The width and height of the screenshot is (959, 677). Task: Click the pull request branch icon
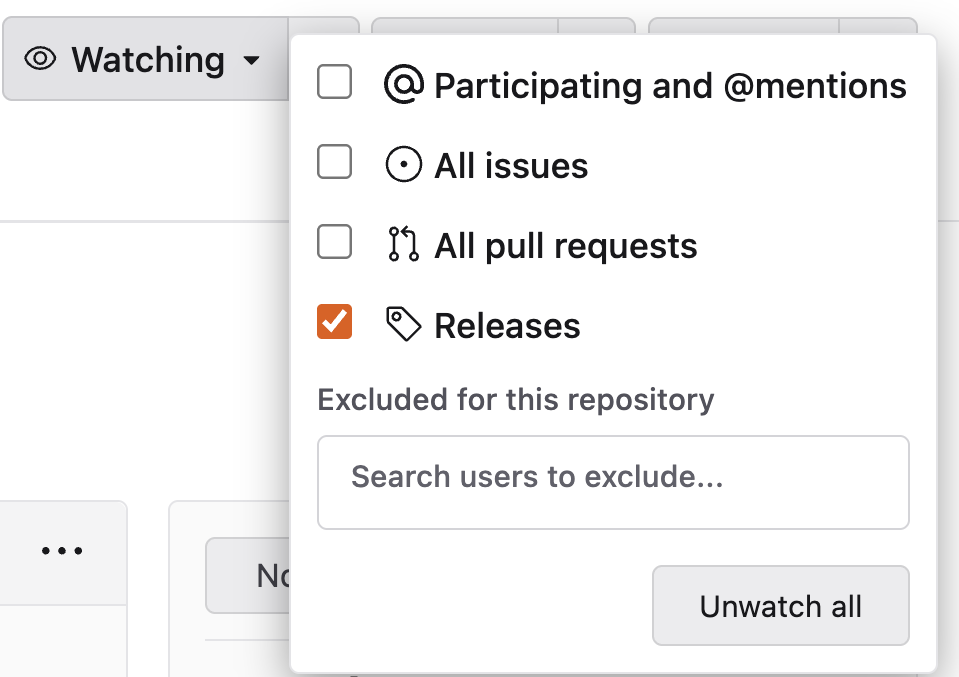pyautogui.click(x=403, y=245)
